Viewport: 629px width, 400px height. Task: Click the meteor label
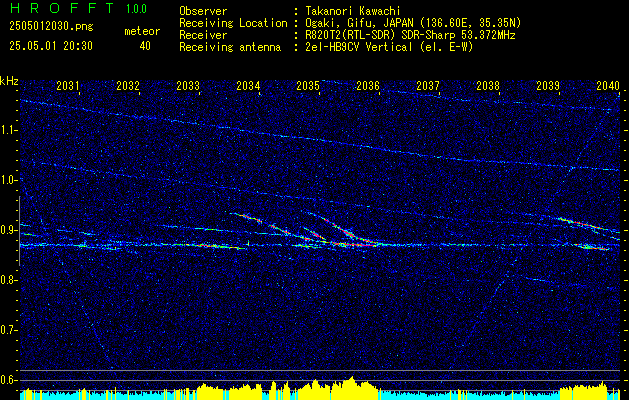[142, 31]
